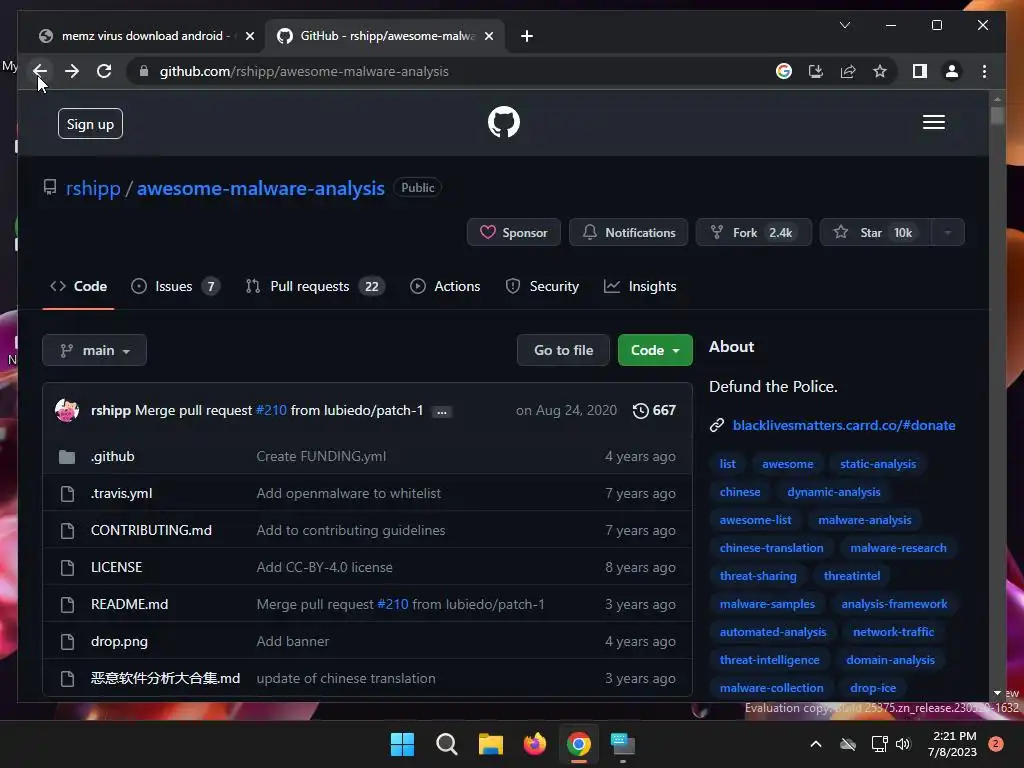The image size is (1024, 768).
Task: Go forward with the browser forward arrow
Action: (x=72, y=71)
